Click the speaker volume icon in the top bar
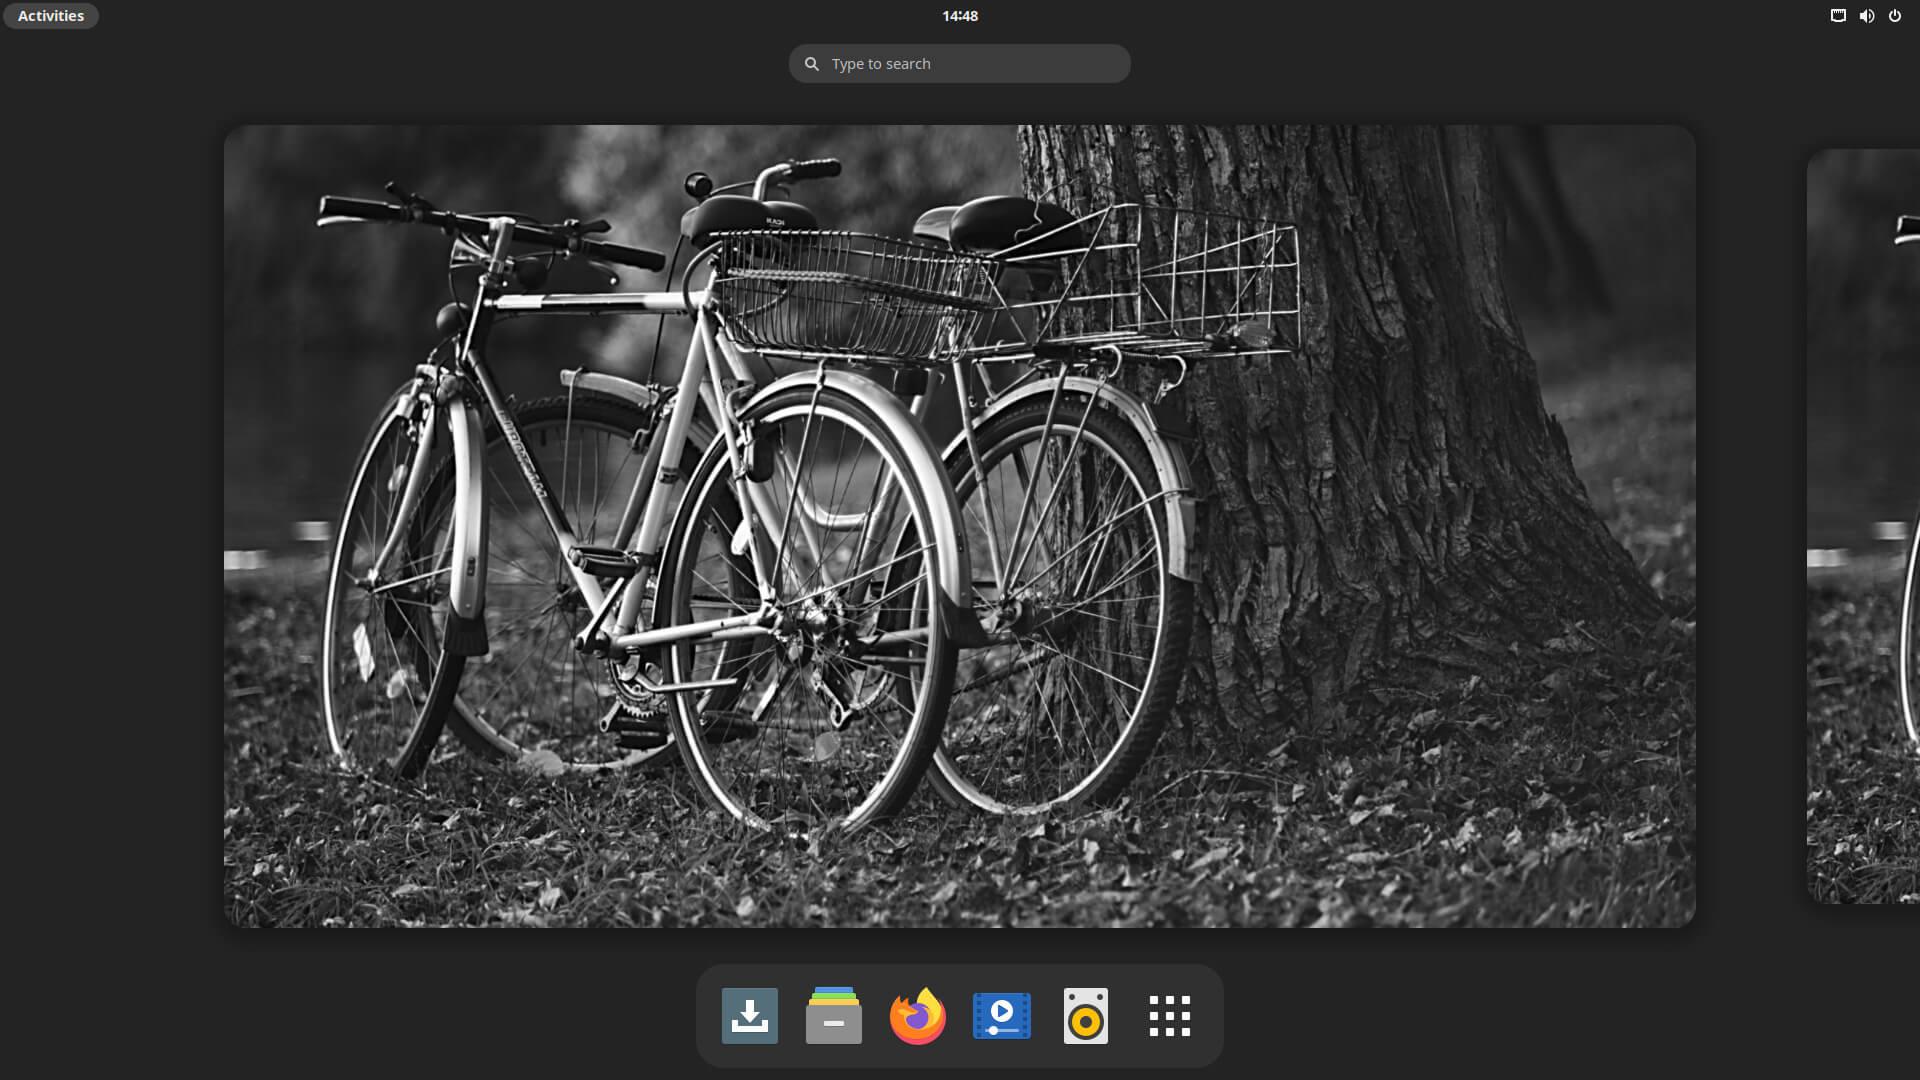The height and width of the screenshot is (1080, 1920). tap(1866, 15)
